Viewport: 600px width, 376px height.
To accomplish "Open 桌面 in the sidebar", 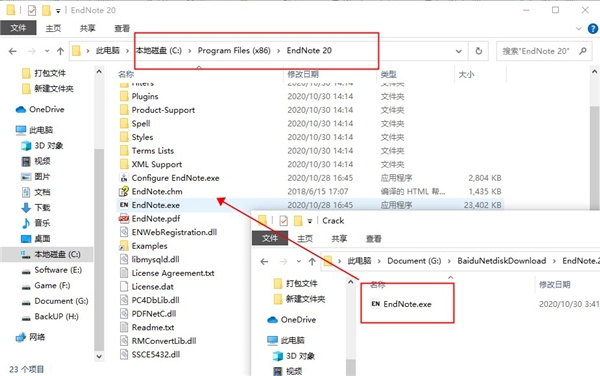I will (42, 239).
